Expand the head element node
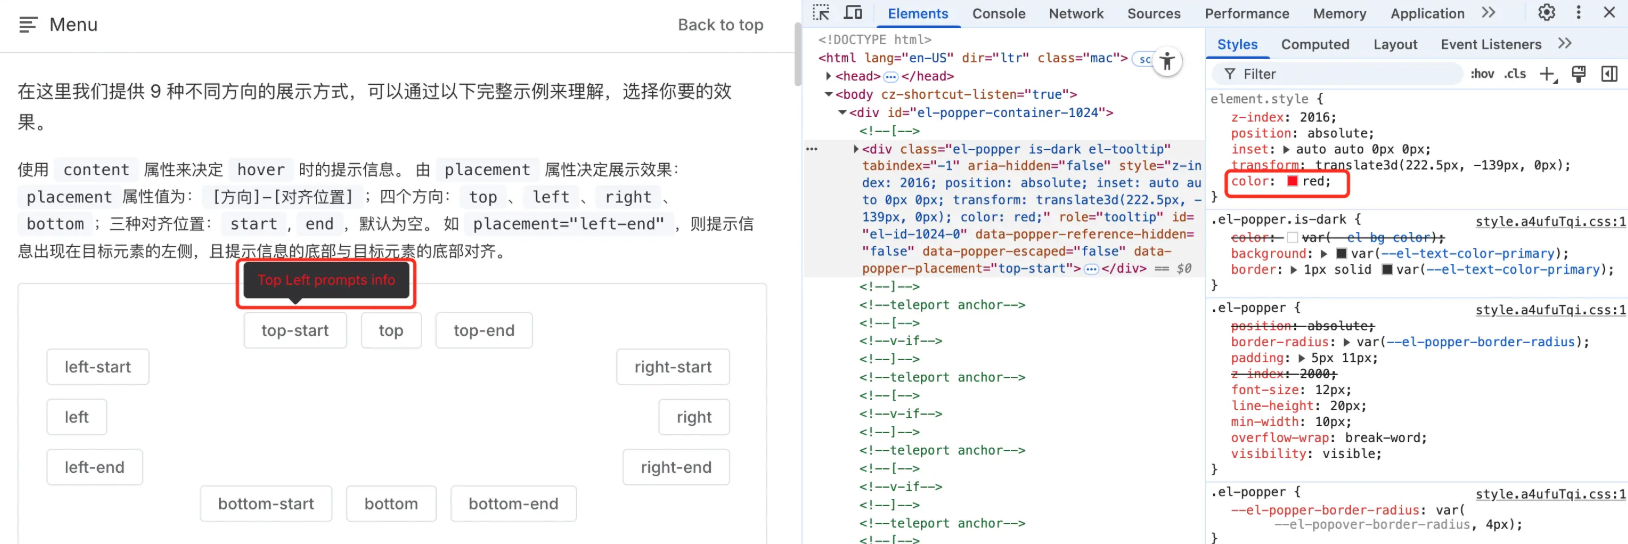 [x=828, y=76]
